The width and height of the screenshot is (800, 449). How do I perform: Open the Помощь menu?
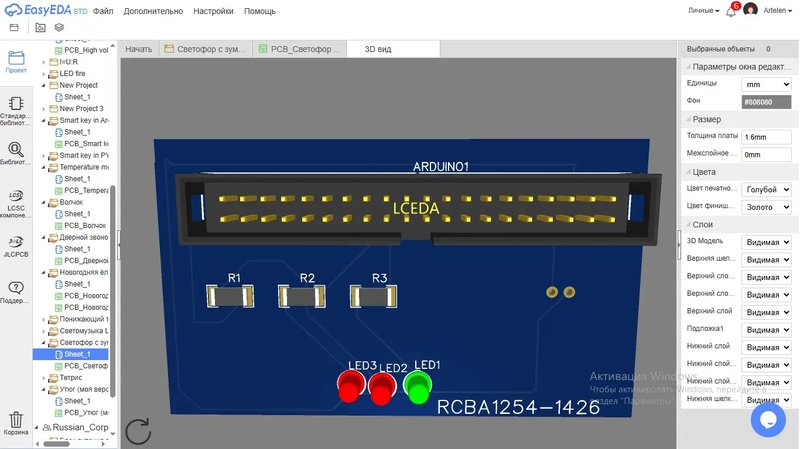[260, 11]
